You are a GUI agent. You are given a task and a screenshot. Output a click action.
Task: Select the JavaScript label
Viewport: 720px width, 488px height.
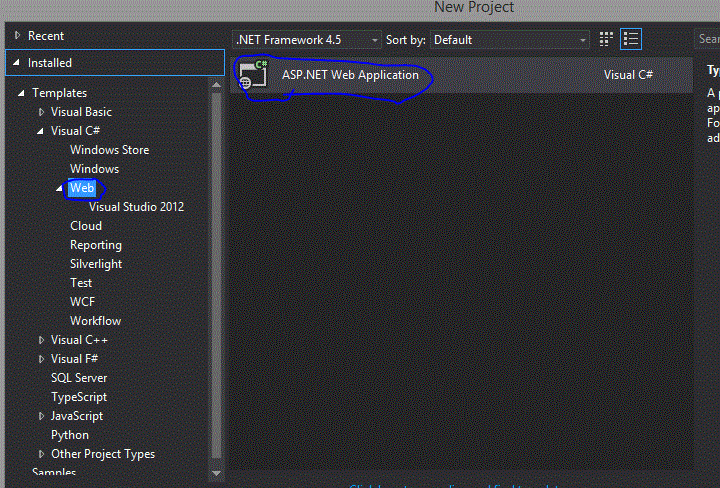point(77,416)
